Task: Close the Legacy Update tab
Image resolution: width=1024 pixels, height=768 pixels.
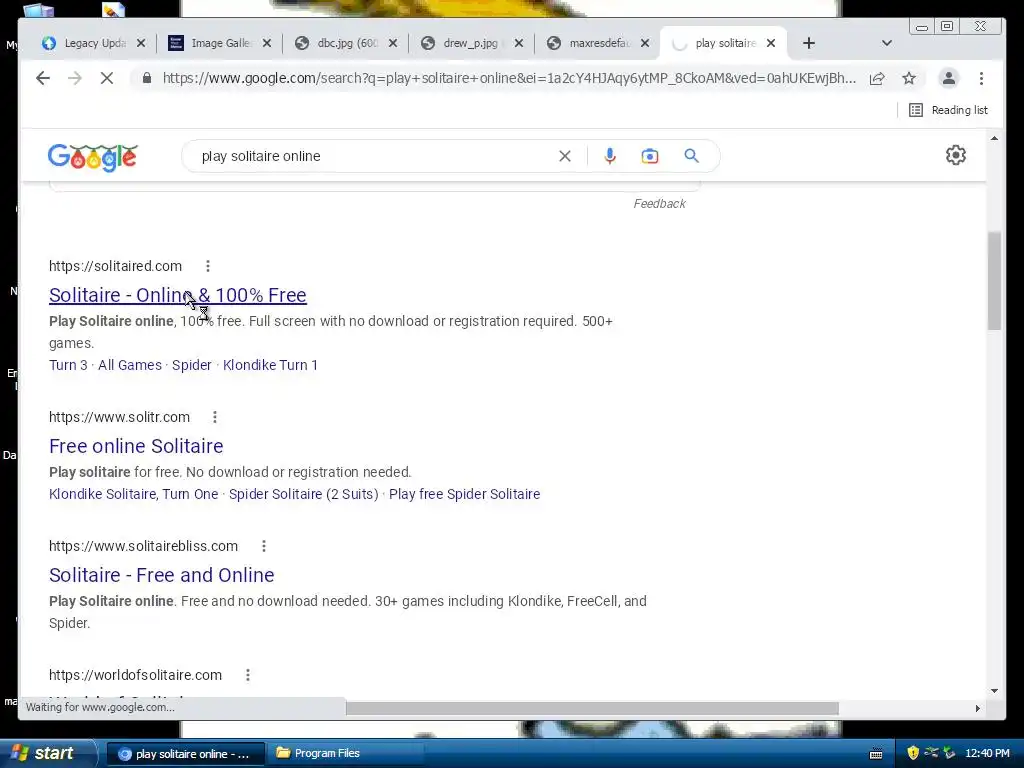Action: 140,43
